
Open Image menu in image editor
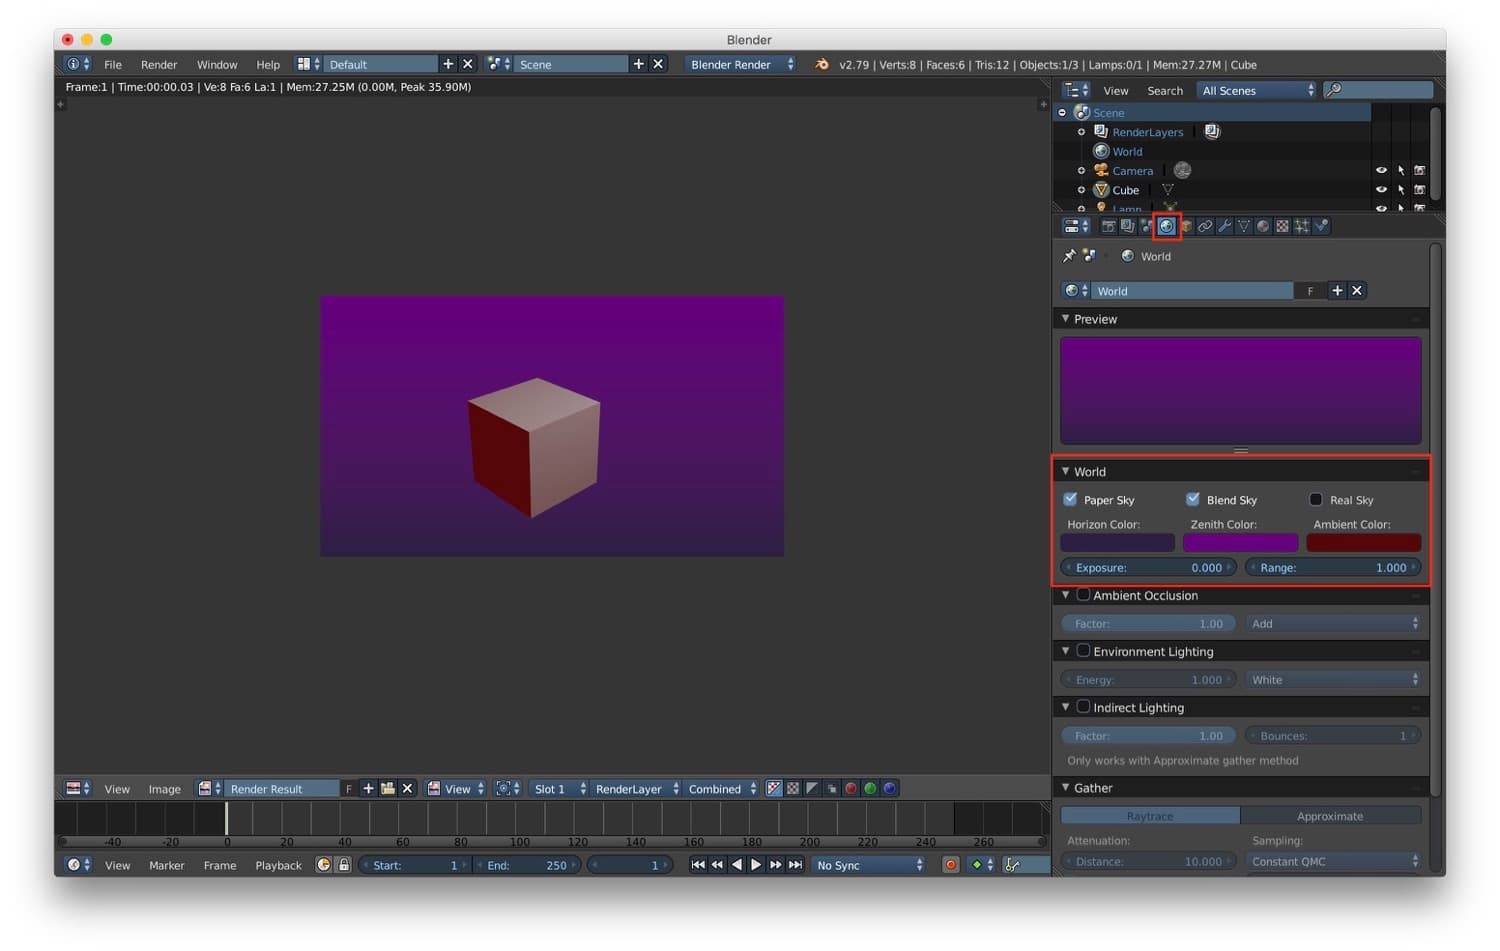(x=165, y=788)
